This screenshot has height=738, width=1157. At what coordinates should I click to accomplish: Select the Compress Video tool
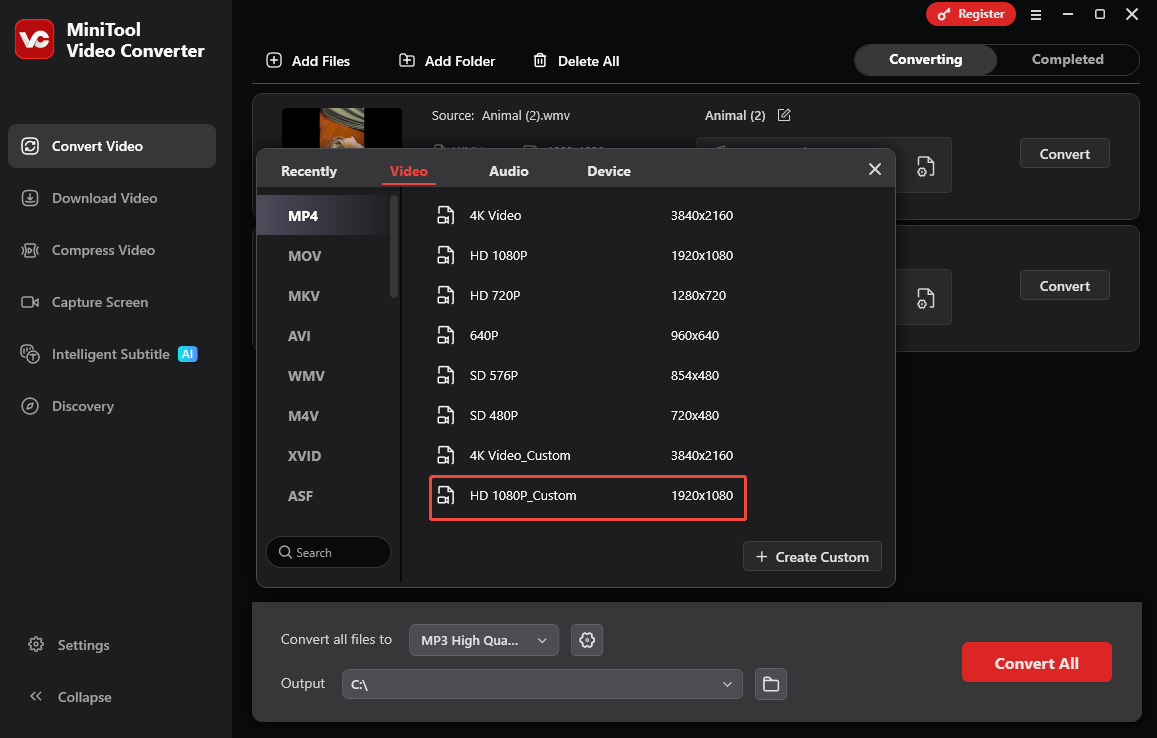click(x=101, y=250)
